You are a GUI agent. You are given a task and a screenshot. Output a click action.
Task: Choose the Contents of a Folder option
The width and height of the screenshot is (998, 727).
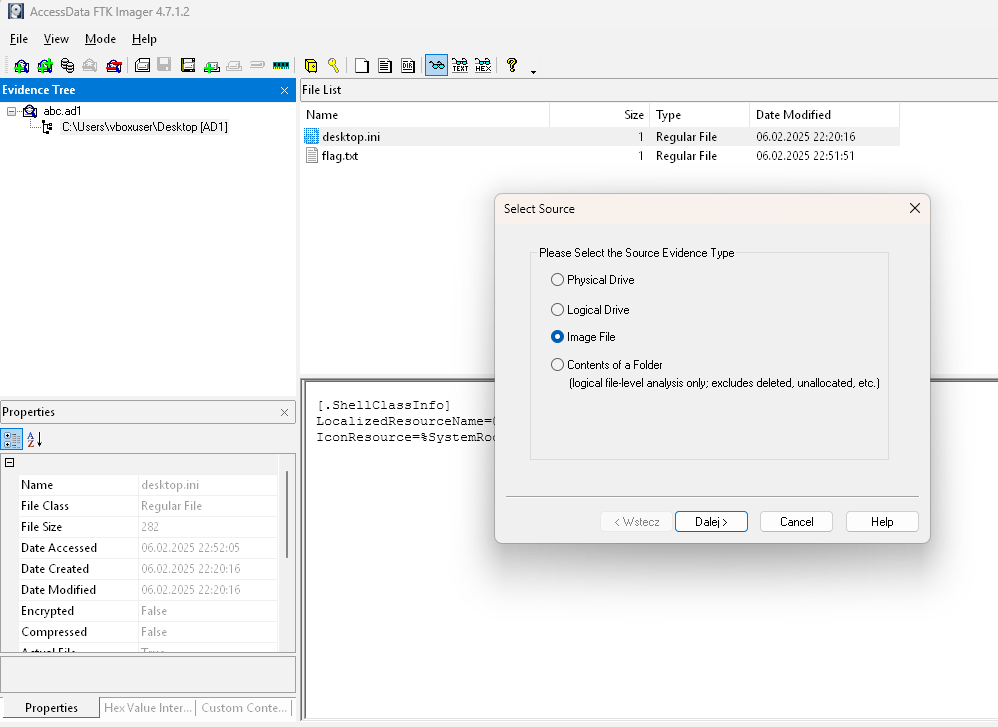558,365
